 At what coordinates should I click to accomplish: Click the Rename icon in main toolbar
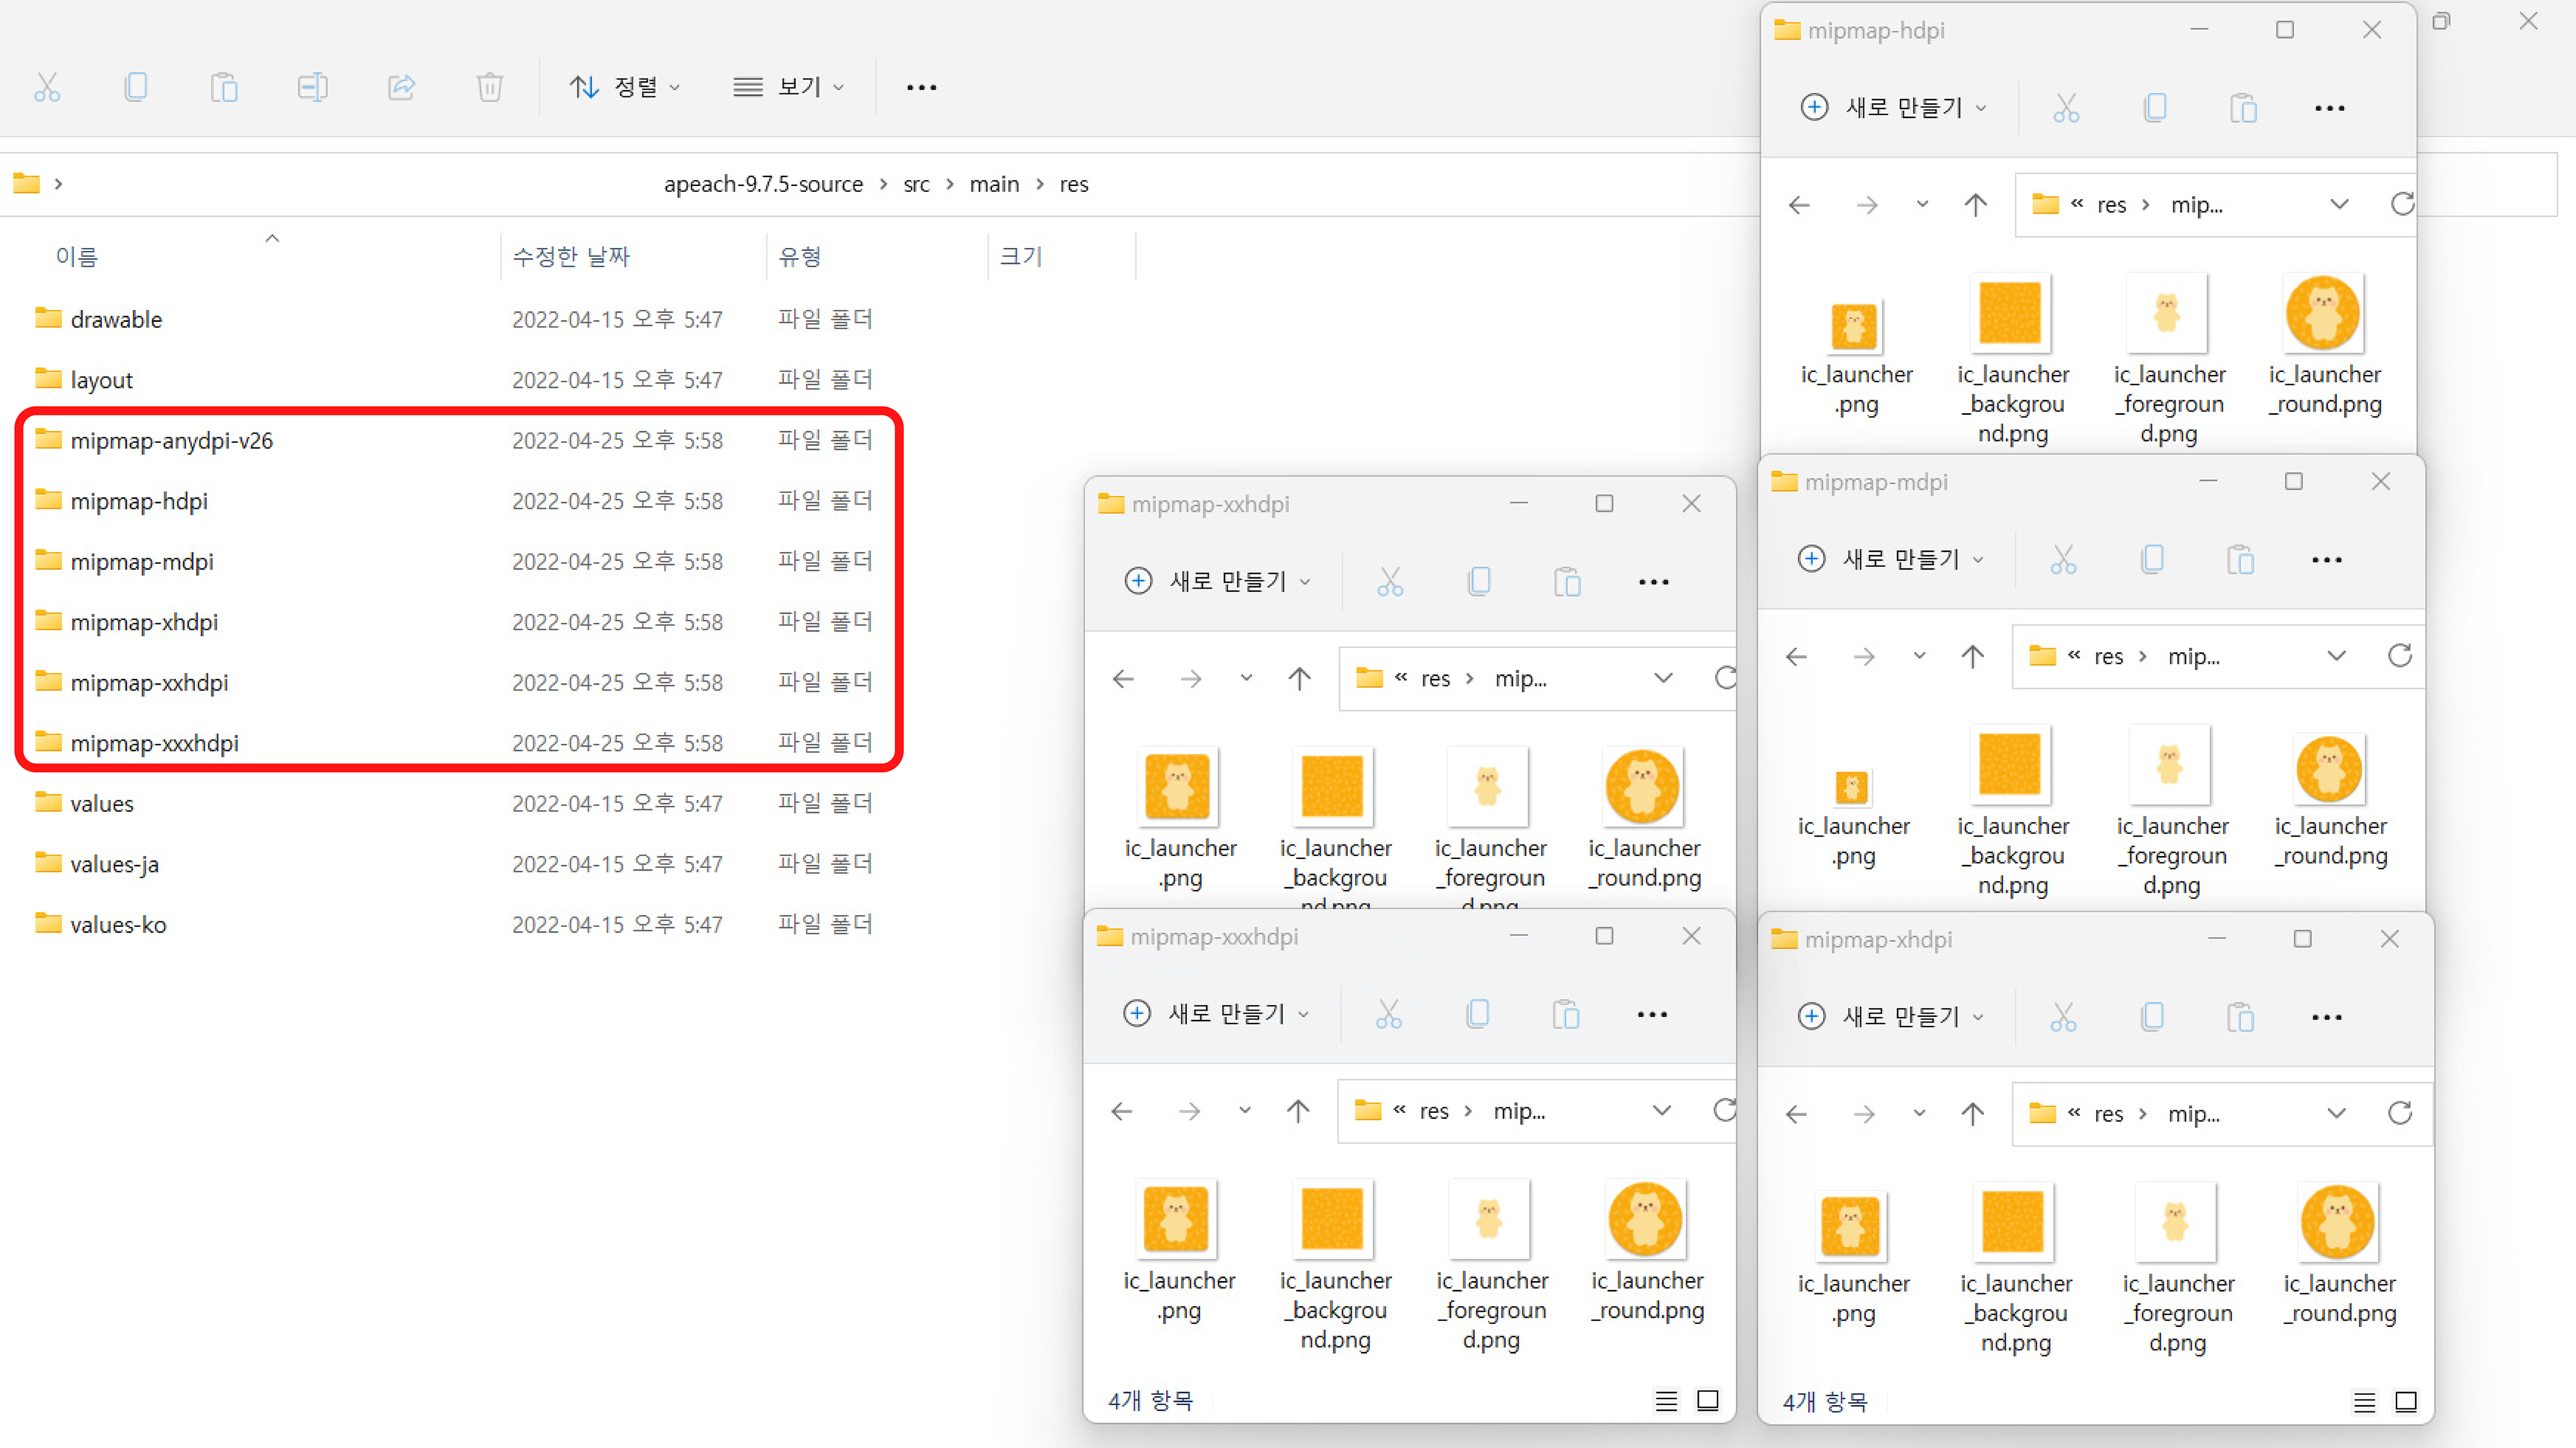312,87
